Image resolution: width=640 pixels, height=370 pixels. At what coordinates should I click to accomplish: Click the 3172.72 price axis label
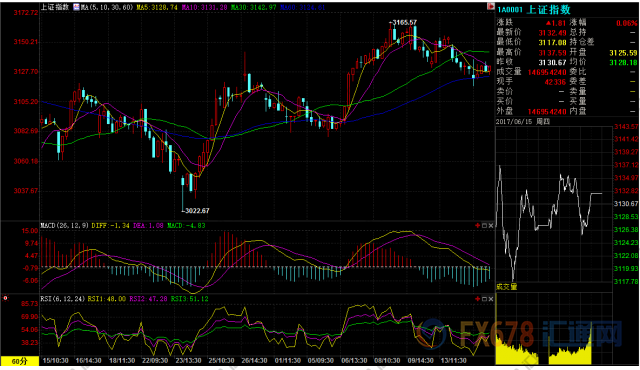(x=26, y=13)
